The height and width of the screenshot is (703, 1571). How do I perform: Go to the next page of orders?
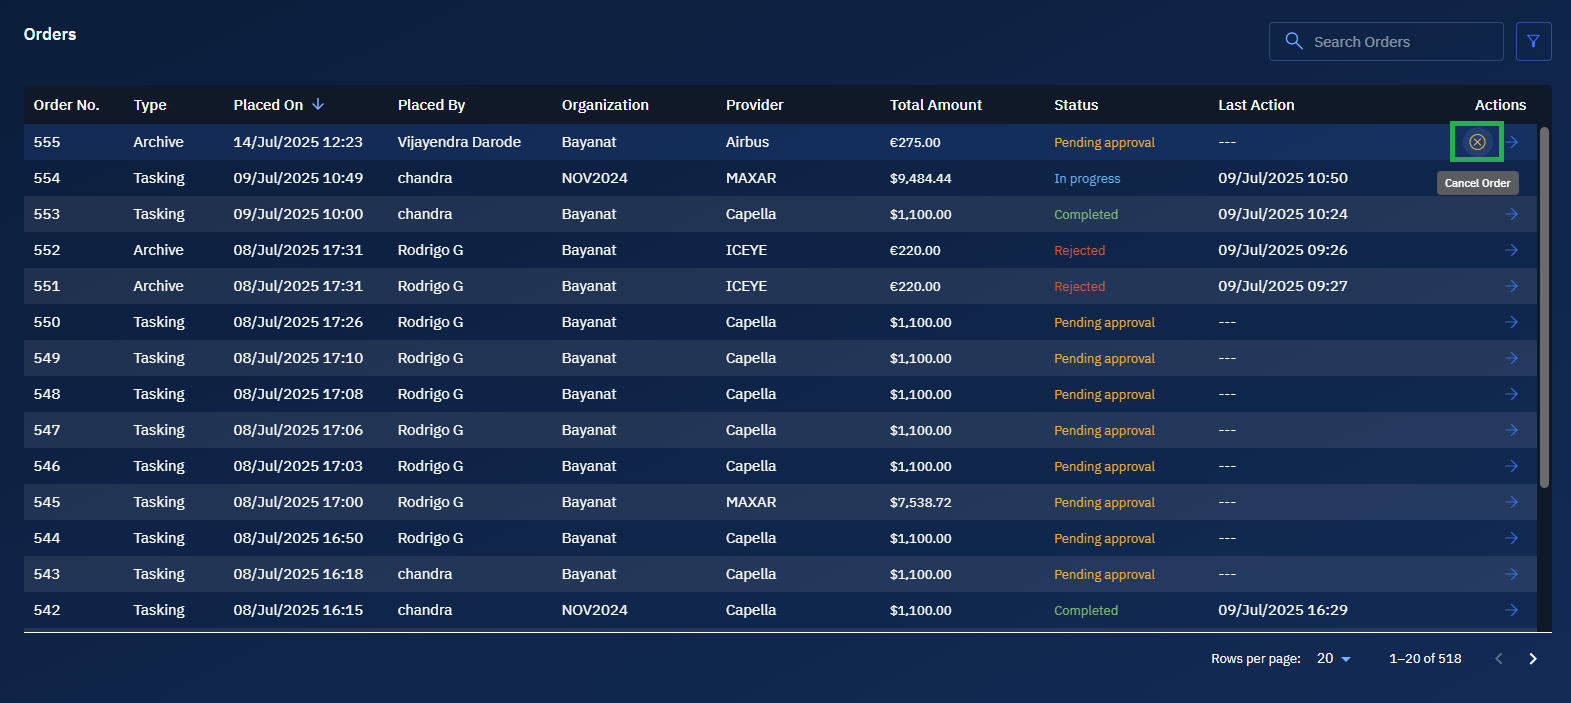tap(1533, 658)
